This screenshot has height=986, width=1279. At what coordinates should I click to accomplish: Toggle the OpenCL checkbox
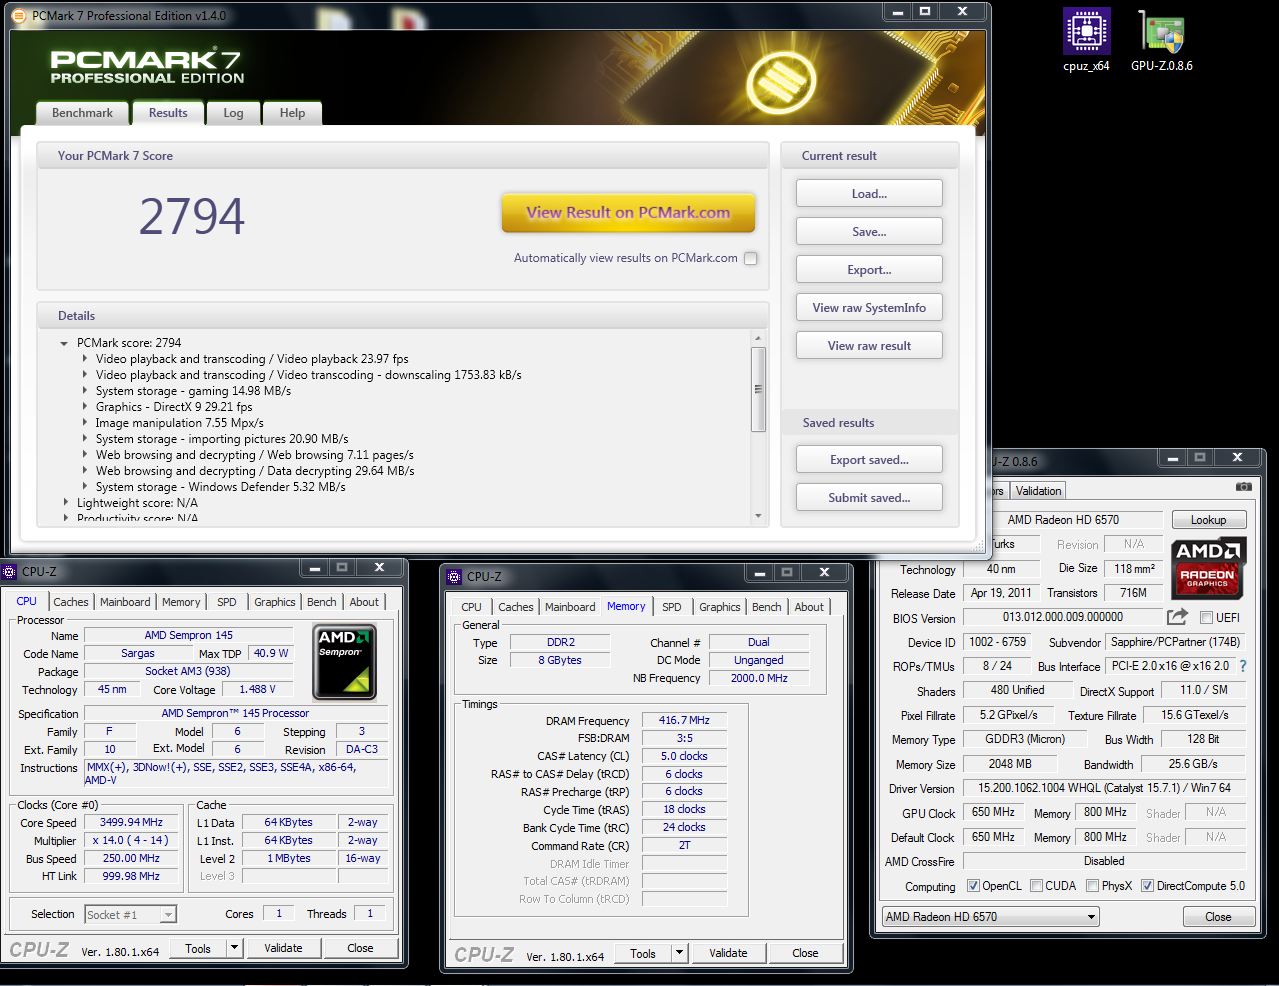point(973,886)
